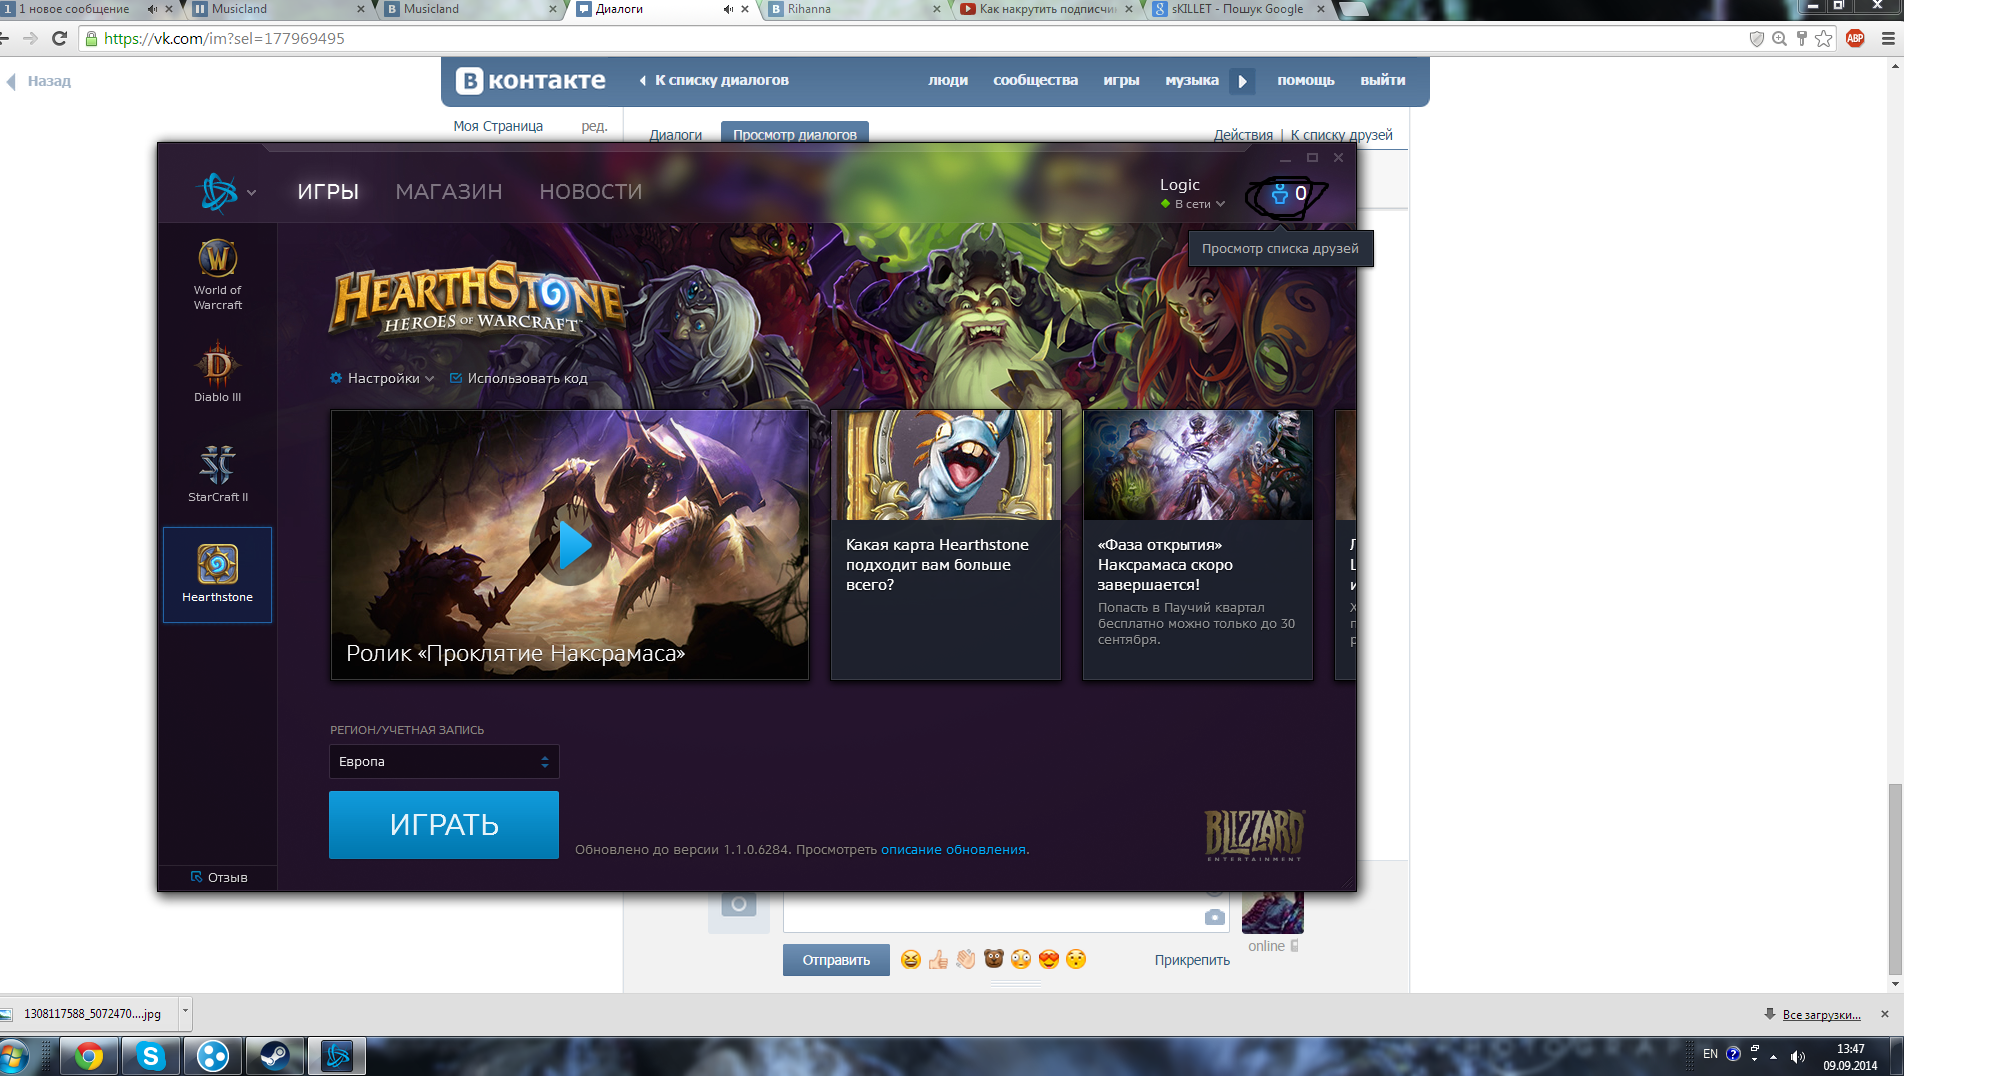Select World of Warcraft in sidebar
This screenshot has height=1080, width=2000.
coord(217,274)
